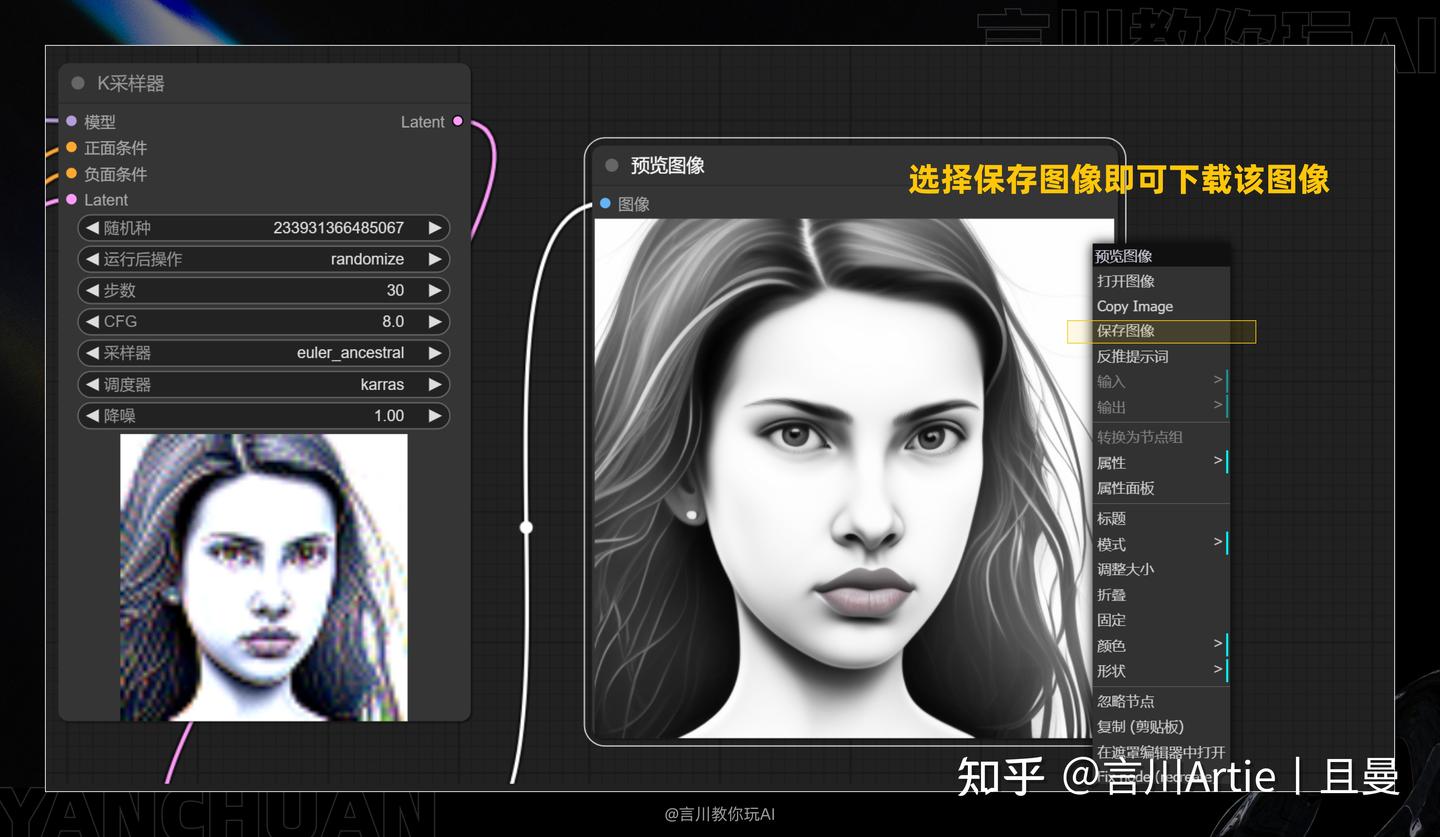This screenshot has width=1440, height=837.
Task: Click the K采样器 node title bar
Action: point(264,83)
